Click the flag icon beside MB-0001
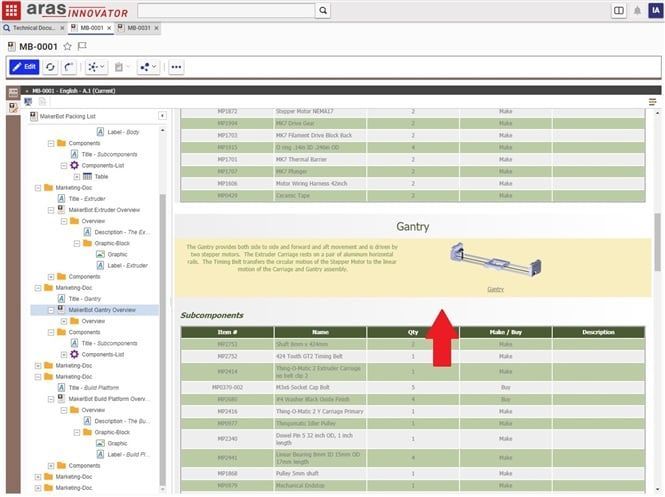This screenshot has height=497, width=665. (82, 46)
